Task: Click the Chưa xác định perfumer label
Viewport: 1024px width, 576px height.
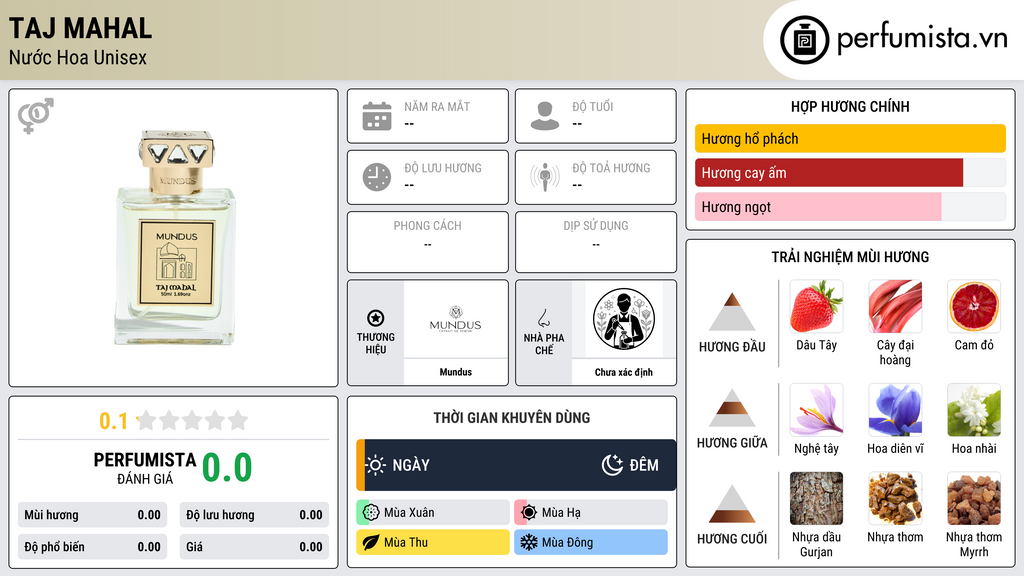Action: (x=624, y=372)
